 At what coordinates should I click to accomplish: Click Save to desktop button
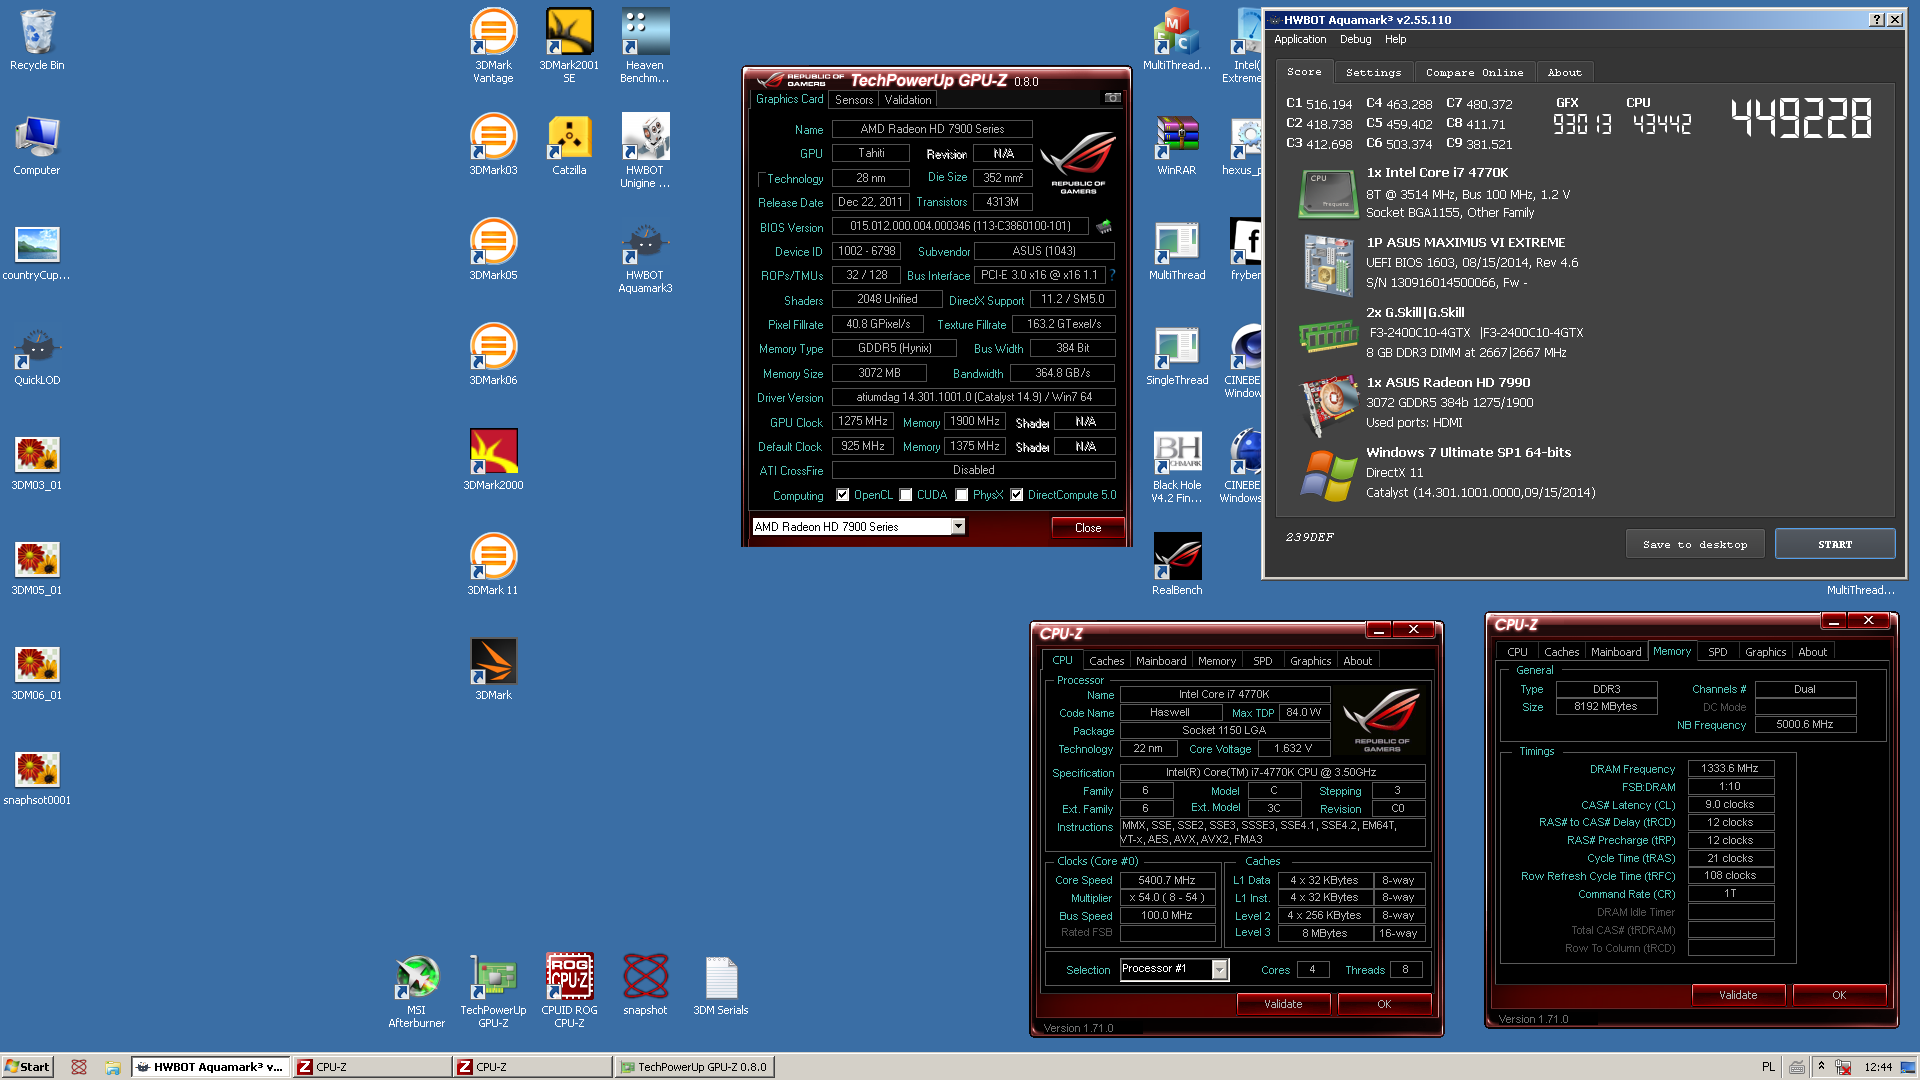[x=1695, y=544]
